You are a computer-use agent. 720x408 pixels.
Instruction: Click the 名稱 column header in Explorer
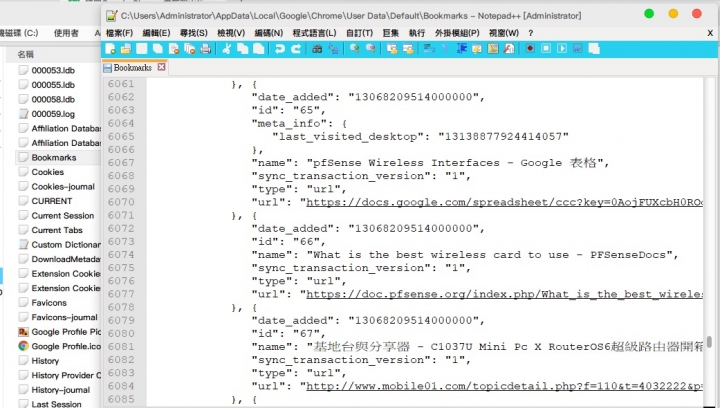pyautogui.click(x=26, y=54)
